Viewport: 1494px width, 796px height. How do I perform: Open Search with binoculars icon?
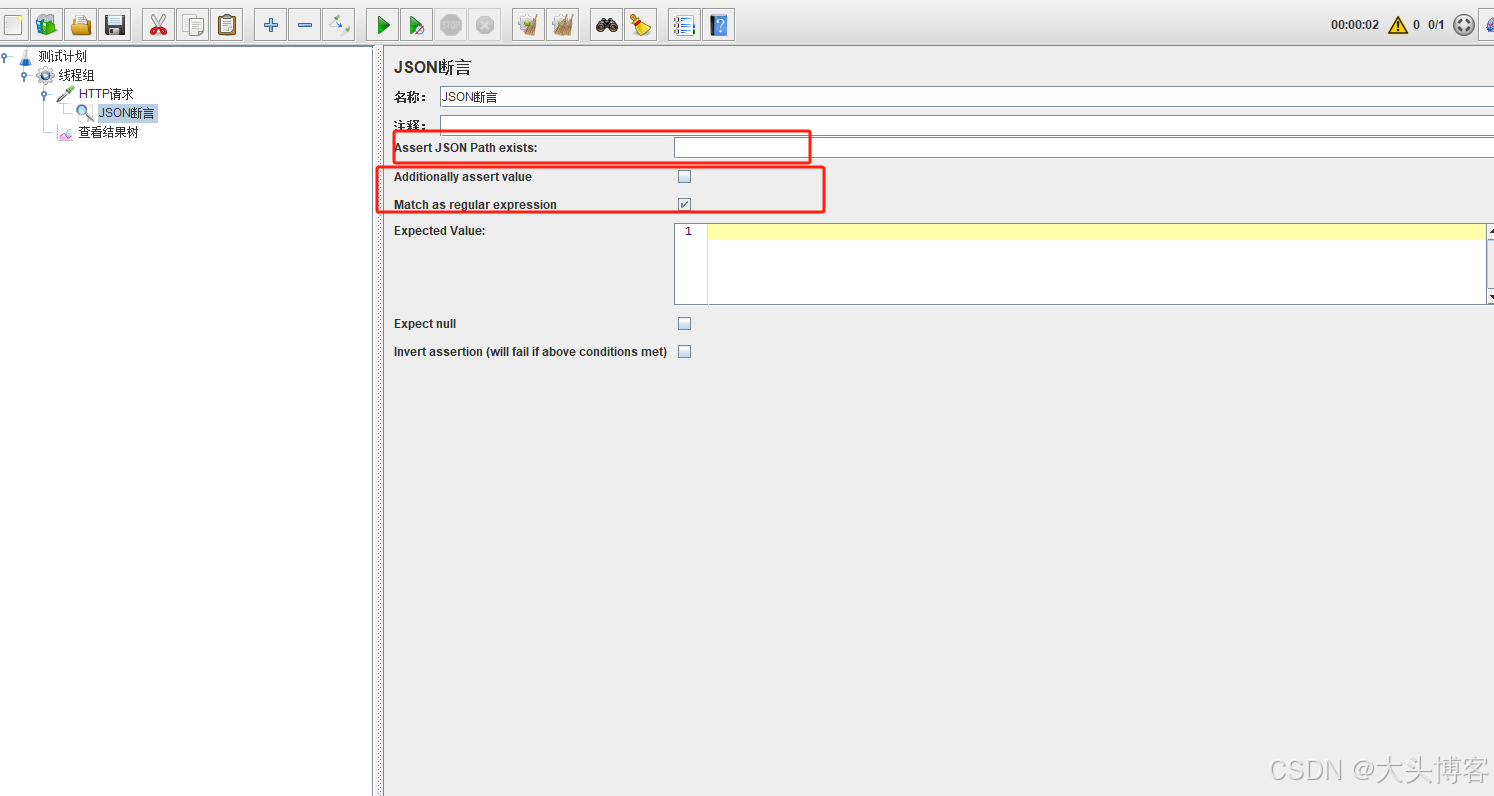[606, 24]
